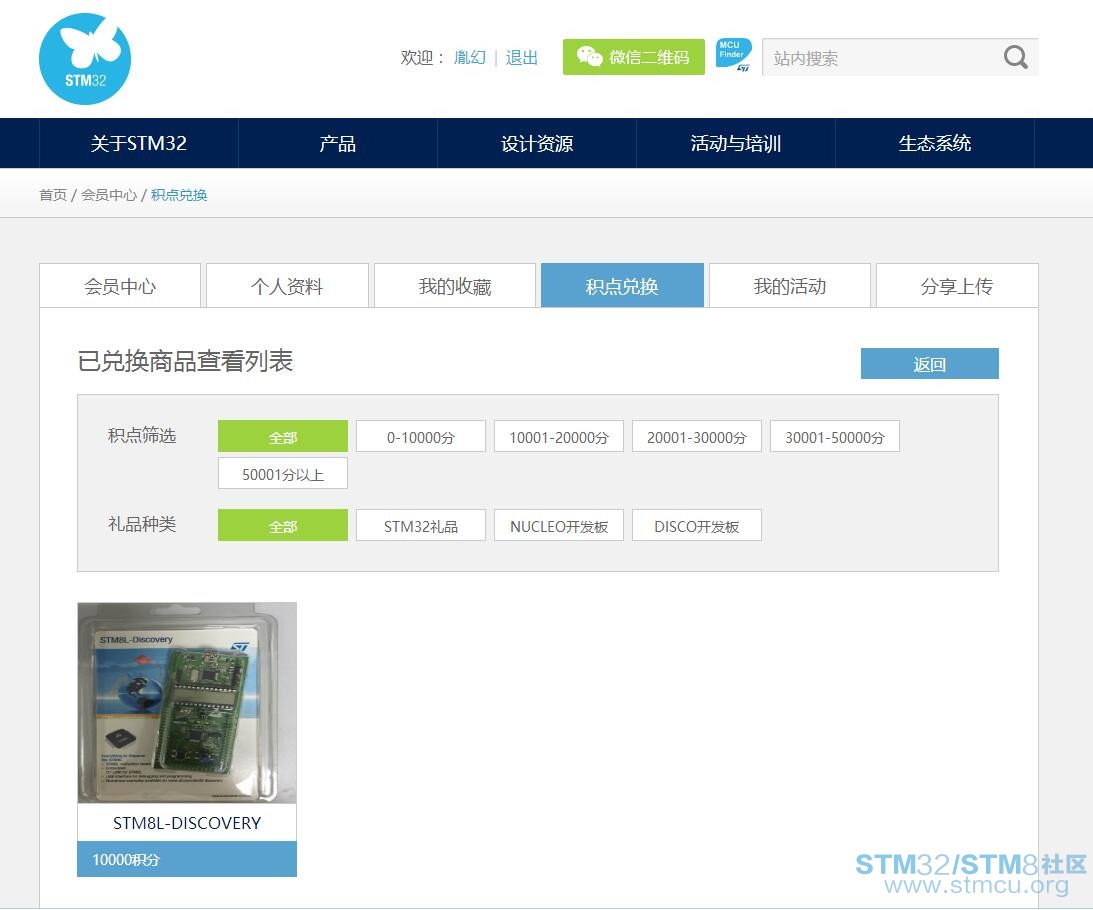Go to 会员中心 in breadcrumb
The width and height of the screenshot is (1093, 910).
pyautogui.click(x=109, y=195)
